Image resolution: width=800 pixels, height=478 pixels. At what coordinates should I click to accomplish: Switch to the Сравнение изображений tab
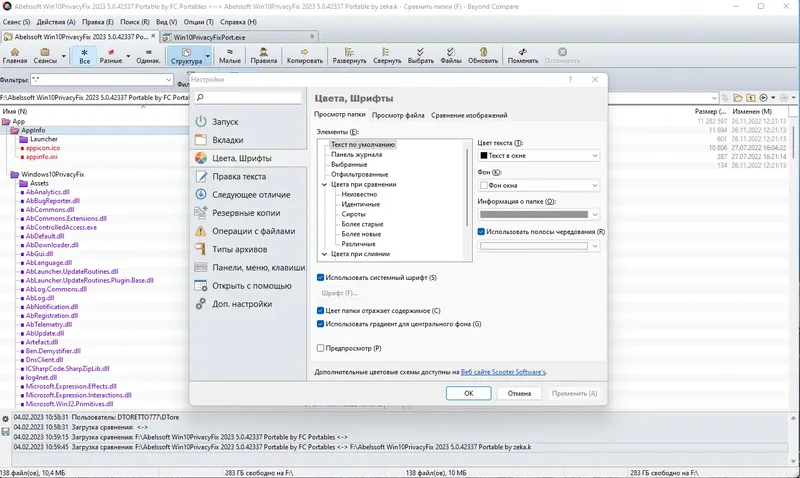click(469, 115)
